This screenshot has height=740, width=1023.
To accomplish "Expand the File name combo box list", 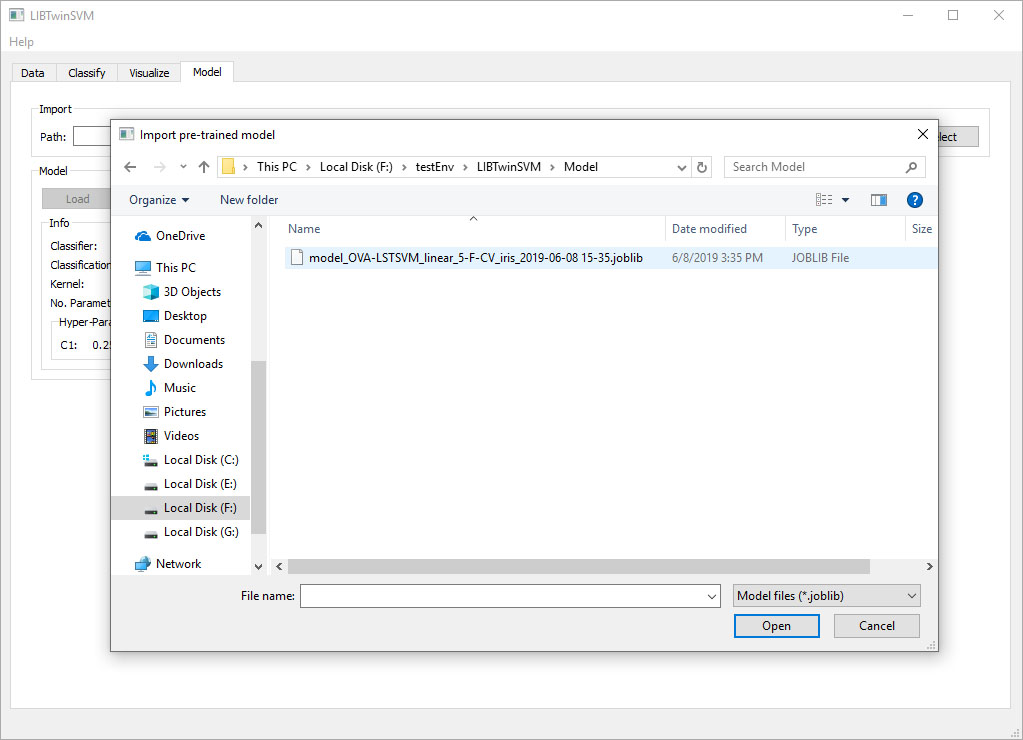I will pyautogui.click(x=712, y=596).
